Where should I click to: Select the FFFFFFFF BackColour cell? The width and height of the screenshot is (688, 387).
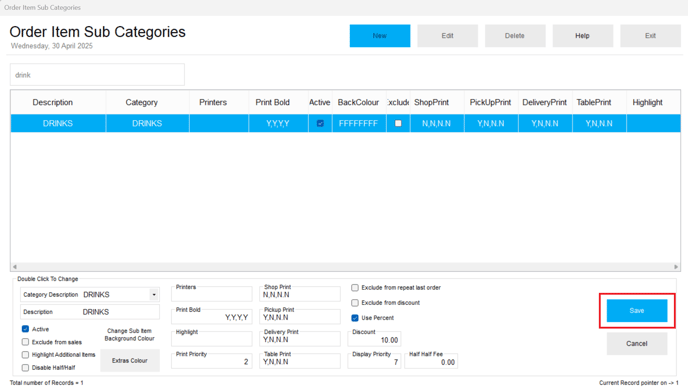(x=358, y=123)
